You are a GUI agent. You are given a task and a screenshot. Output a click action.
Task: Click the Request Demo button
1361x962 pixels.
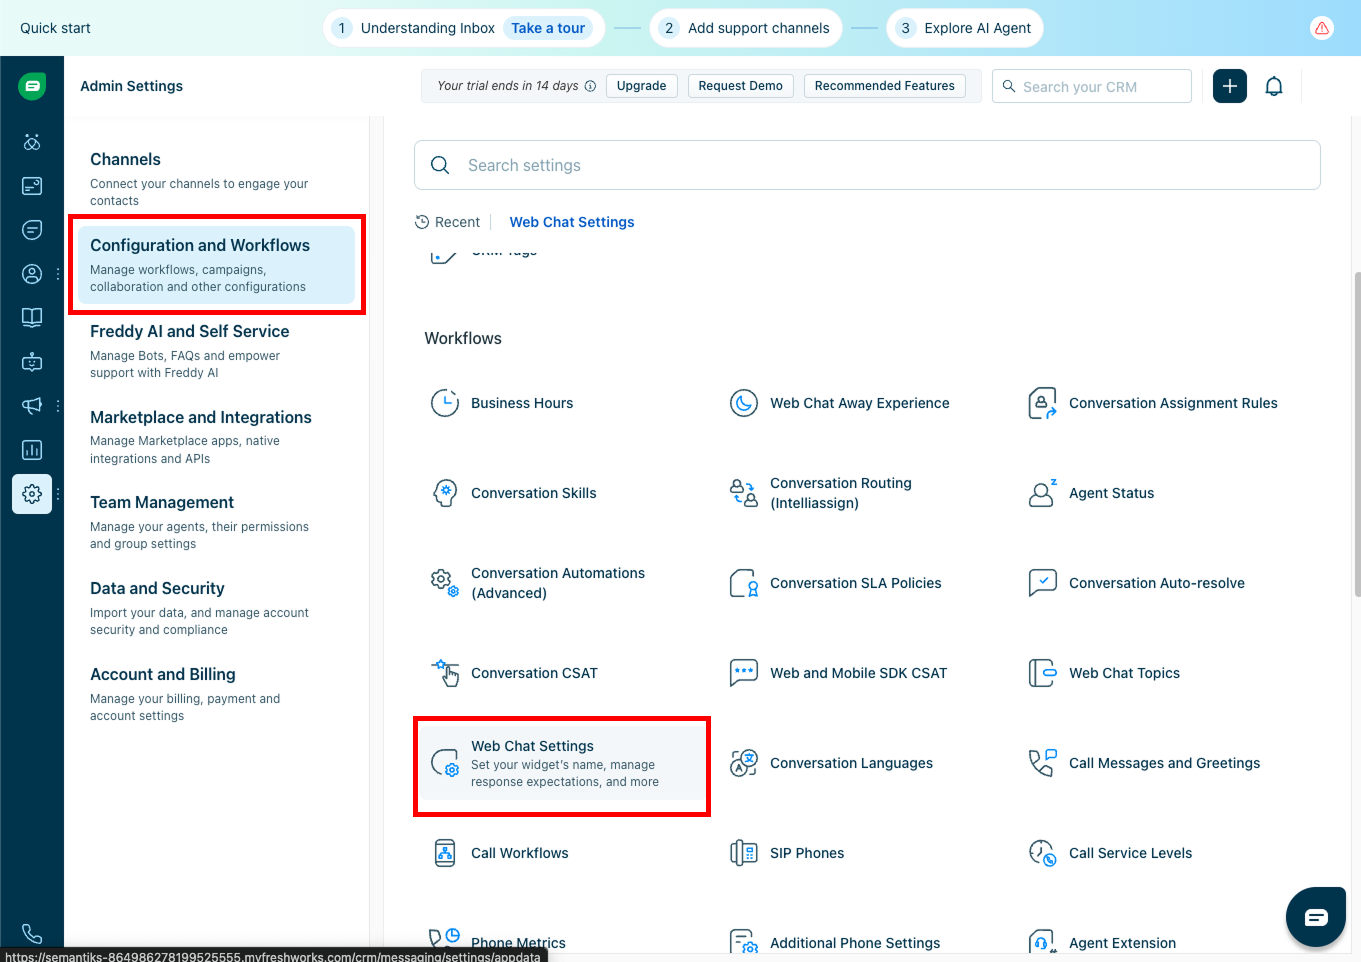point(741,86)
